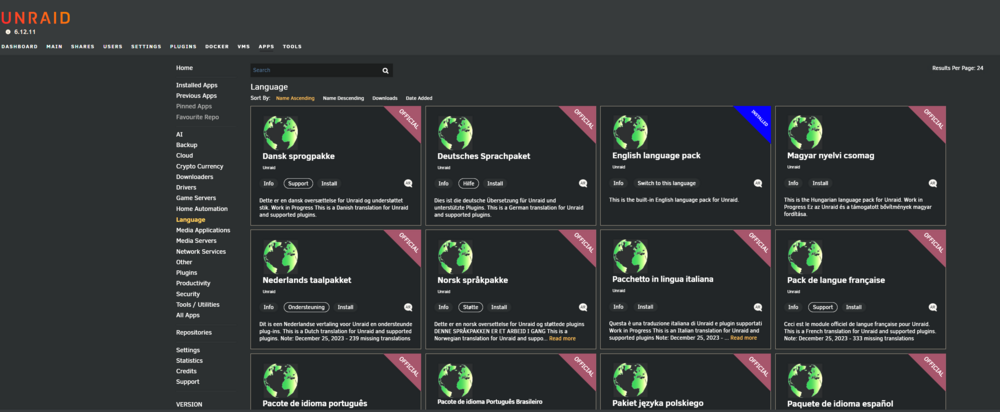The image size is (1000, 412).
Task: Select the Network Services category
Action: point(201,251)
